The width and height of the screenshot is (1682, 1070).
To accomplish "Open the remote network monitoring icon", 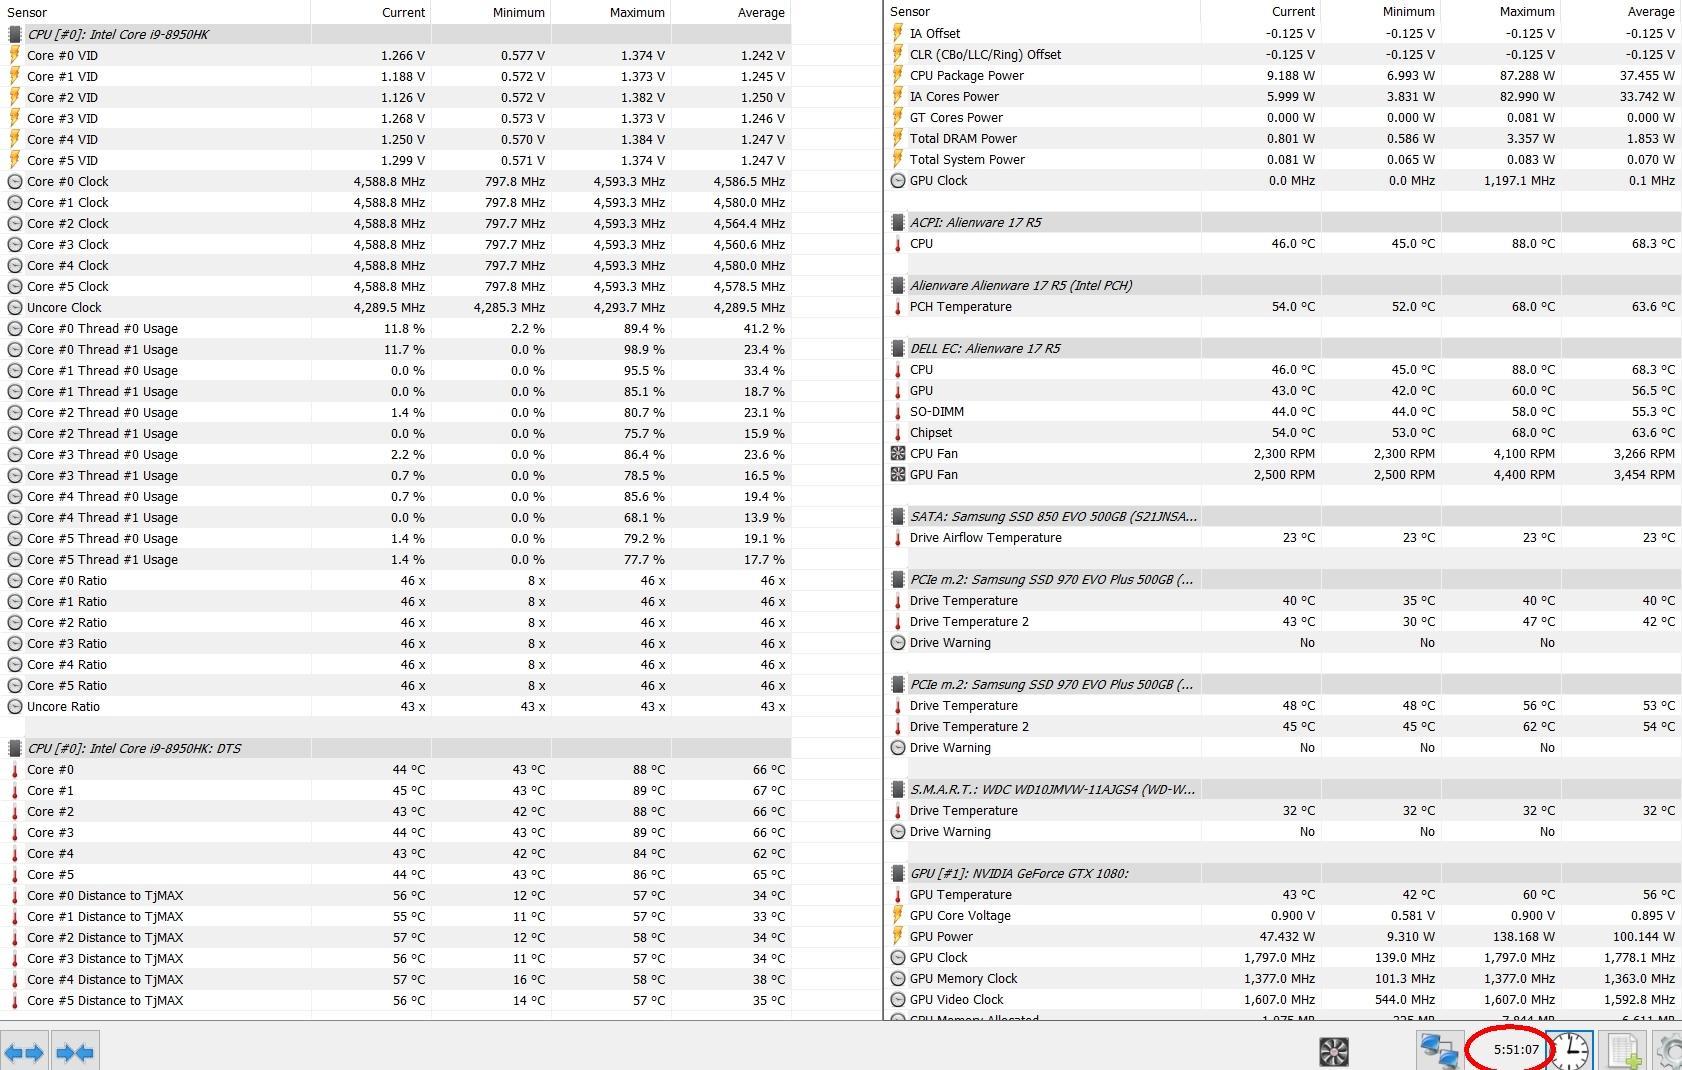I will pyautogui.click(x=1439, y=1051).
